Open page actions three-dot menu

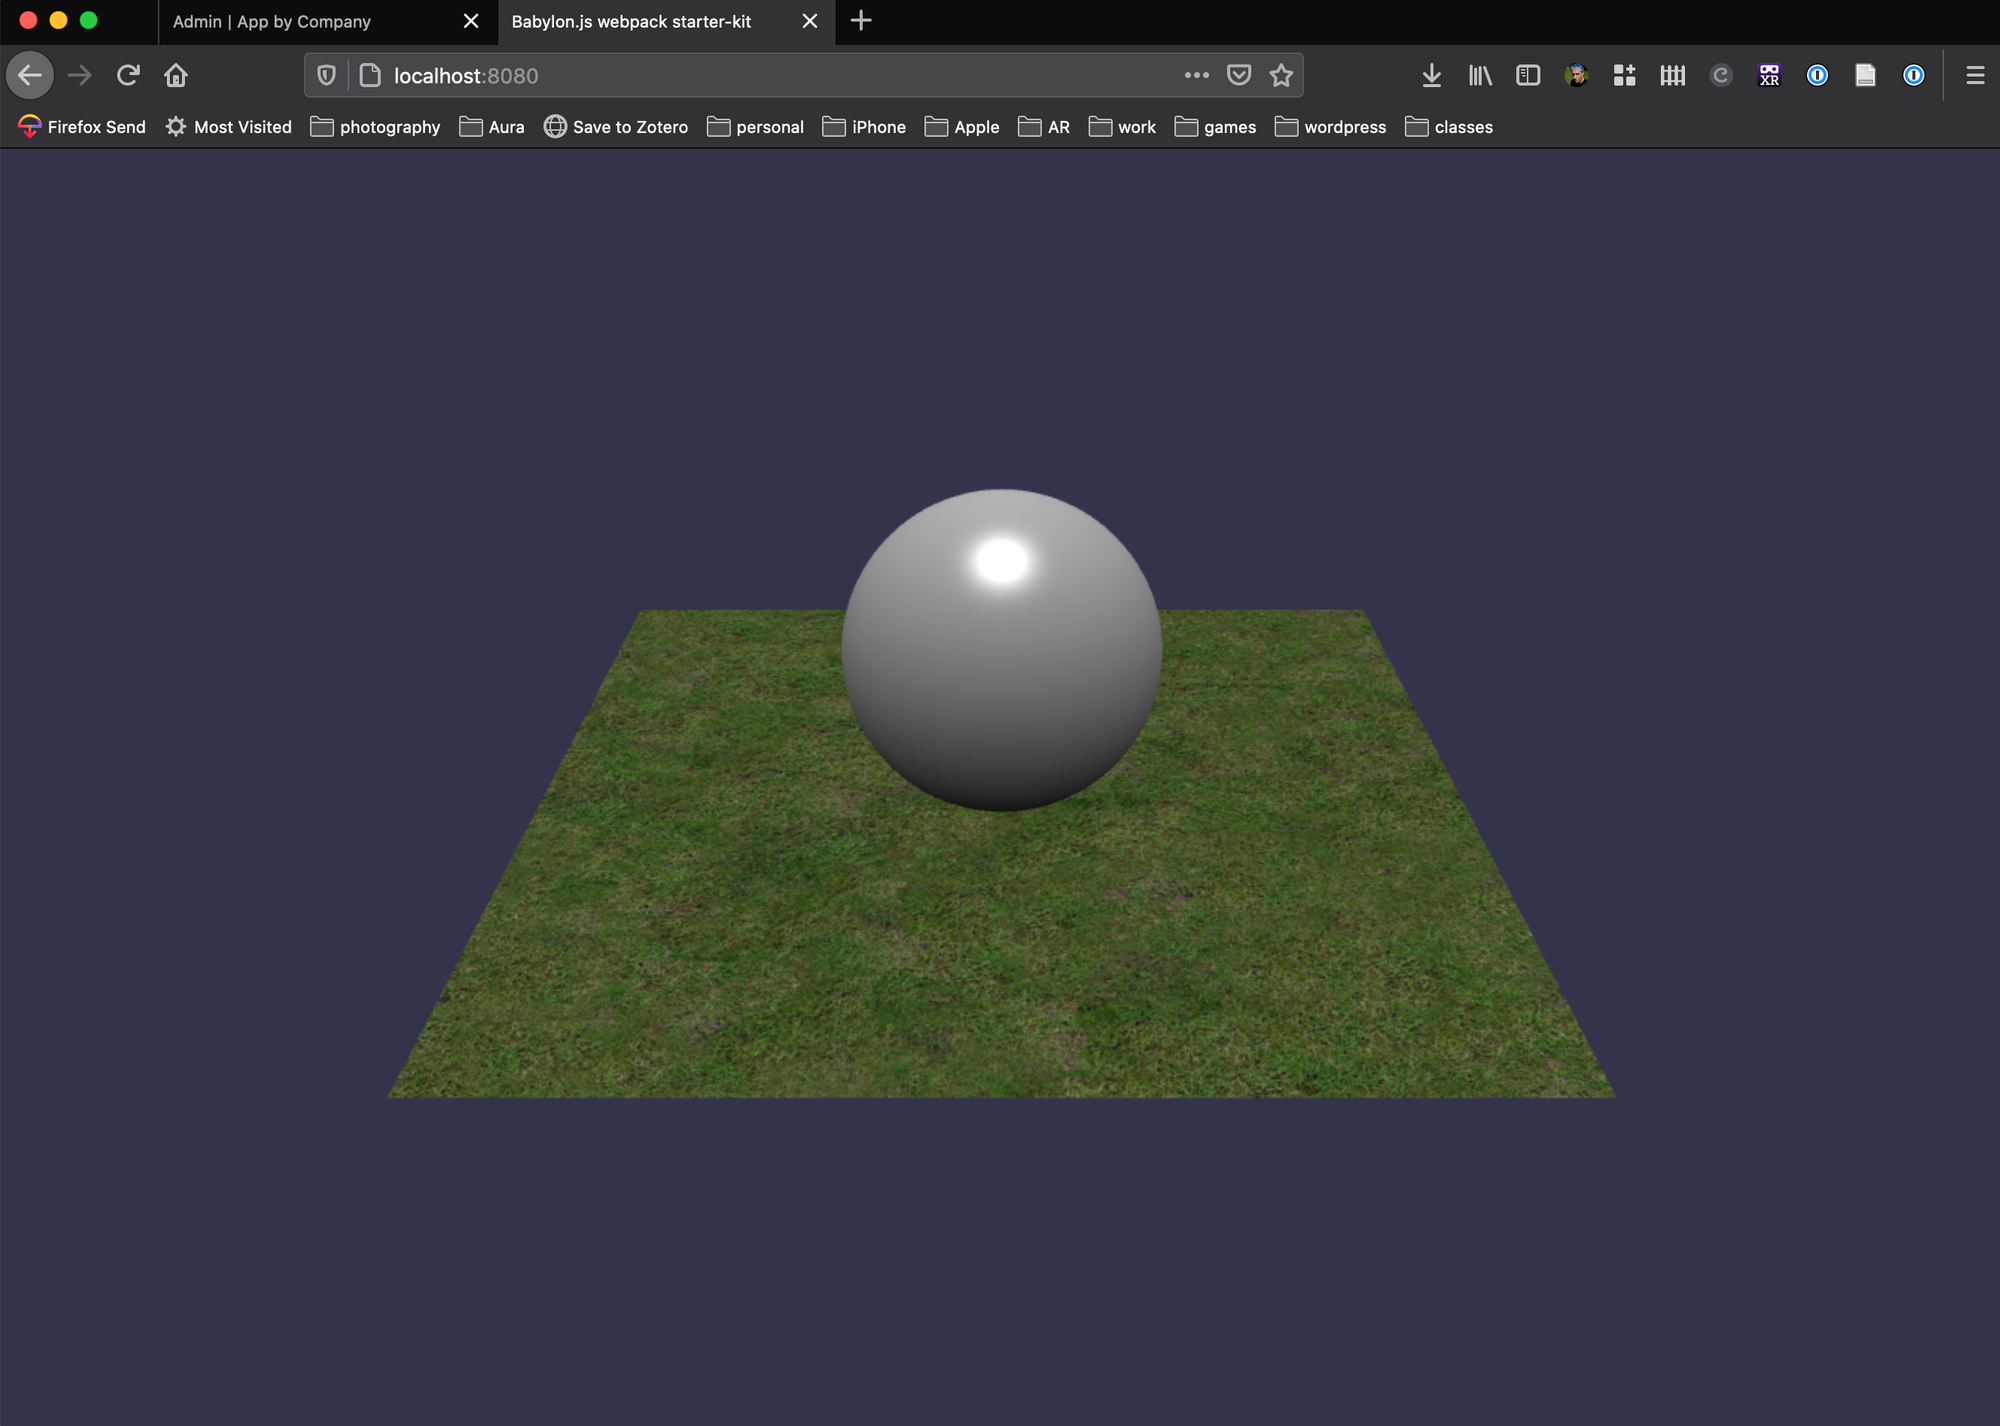pos(1196,75)
